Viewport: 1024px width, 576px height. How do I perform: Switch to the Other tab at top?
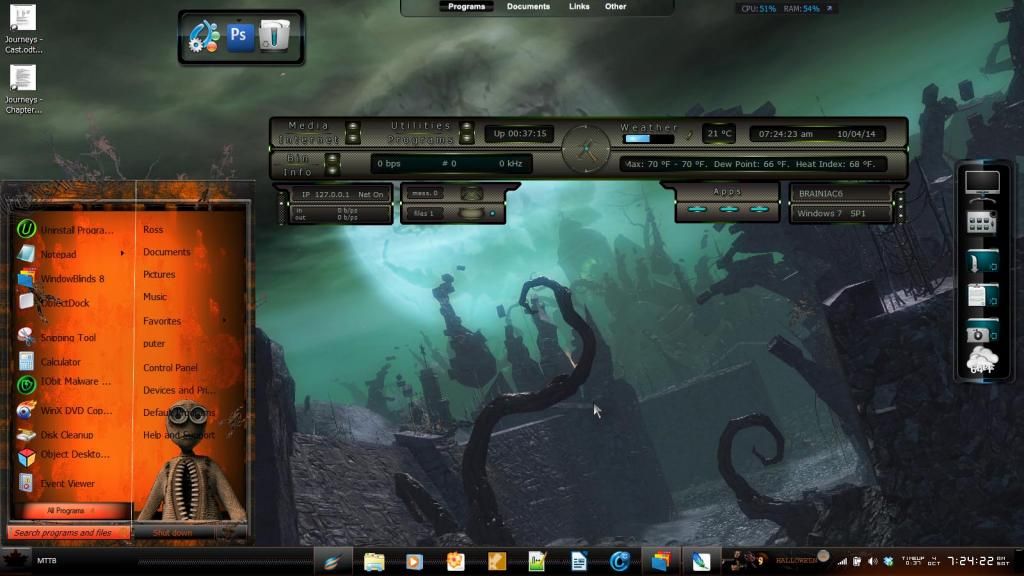(x=615, y=7)
